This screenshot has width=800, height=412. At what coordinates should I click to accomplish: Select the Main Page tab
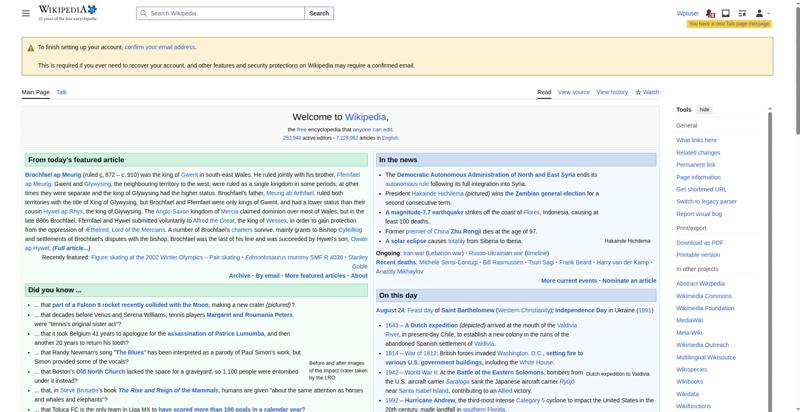[35, 92]
